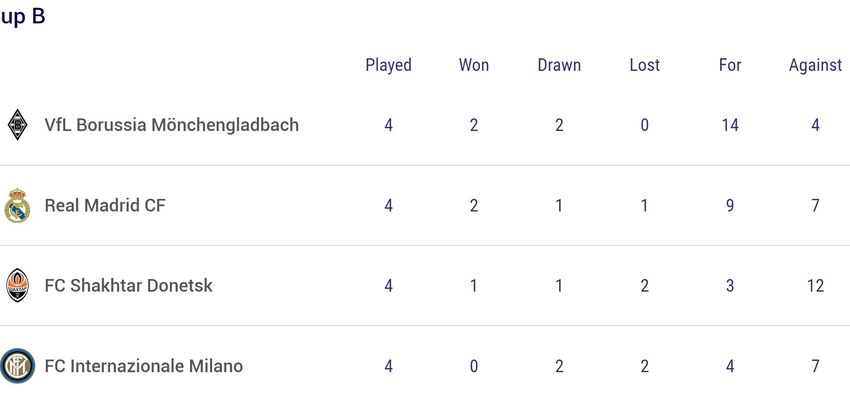850x400 pixels.
Task: Click Real Madrid's goals For value 9
Action: pos(730,205)
